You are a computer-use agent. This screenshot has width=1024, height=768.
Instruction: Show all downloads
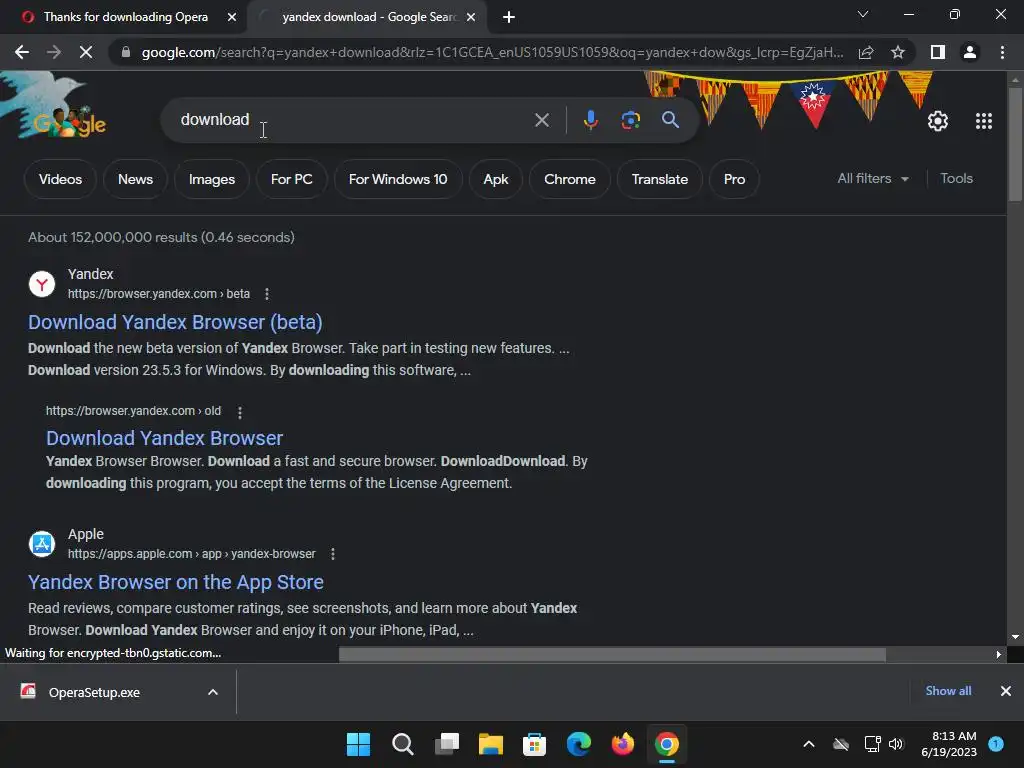948,691
